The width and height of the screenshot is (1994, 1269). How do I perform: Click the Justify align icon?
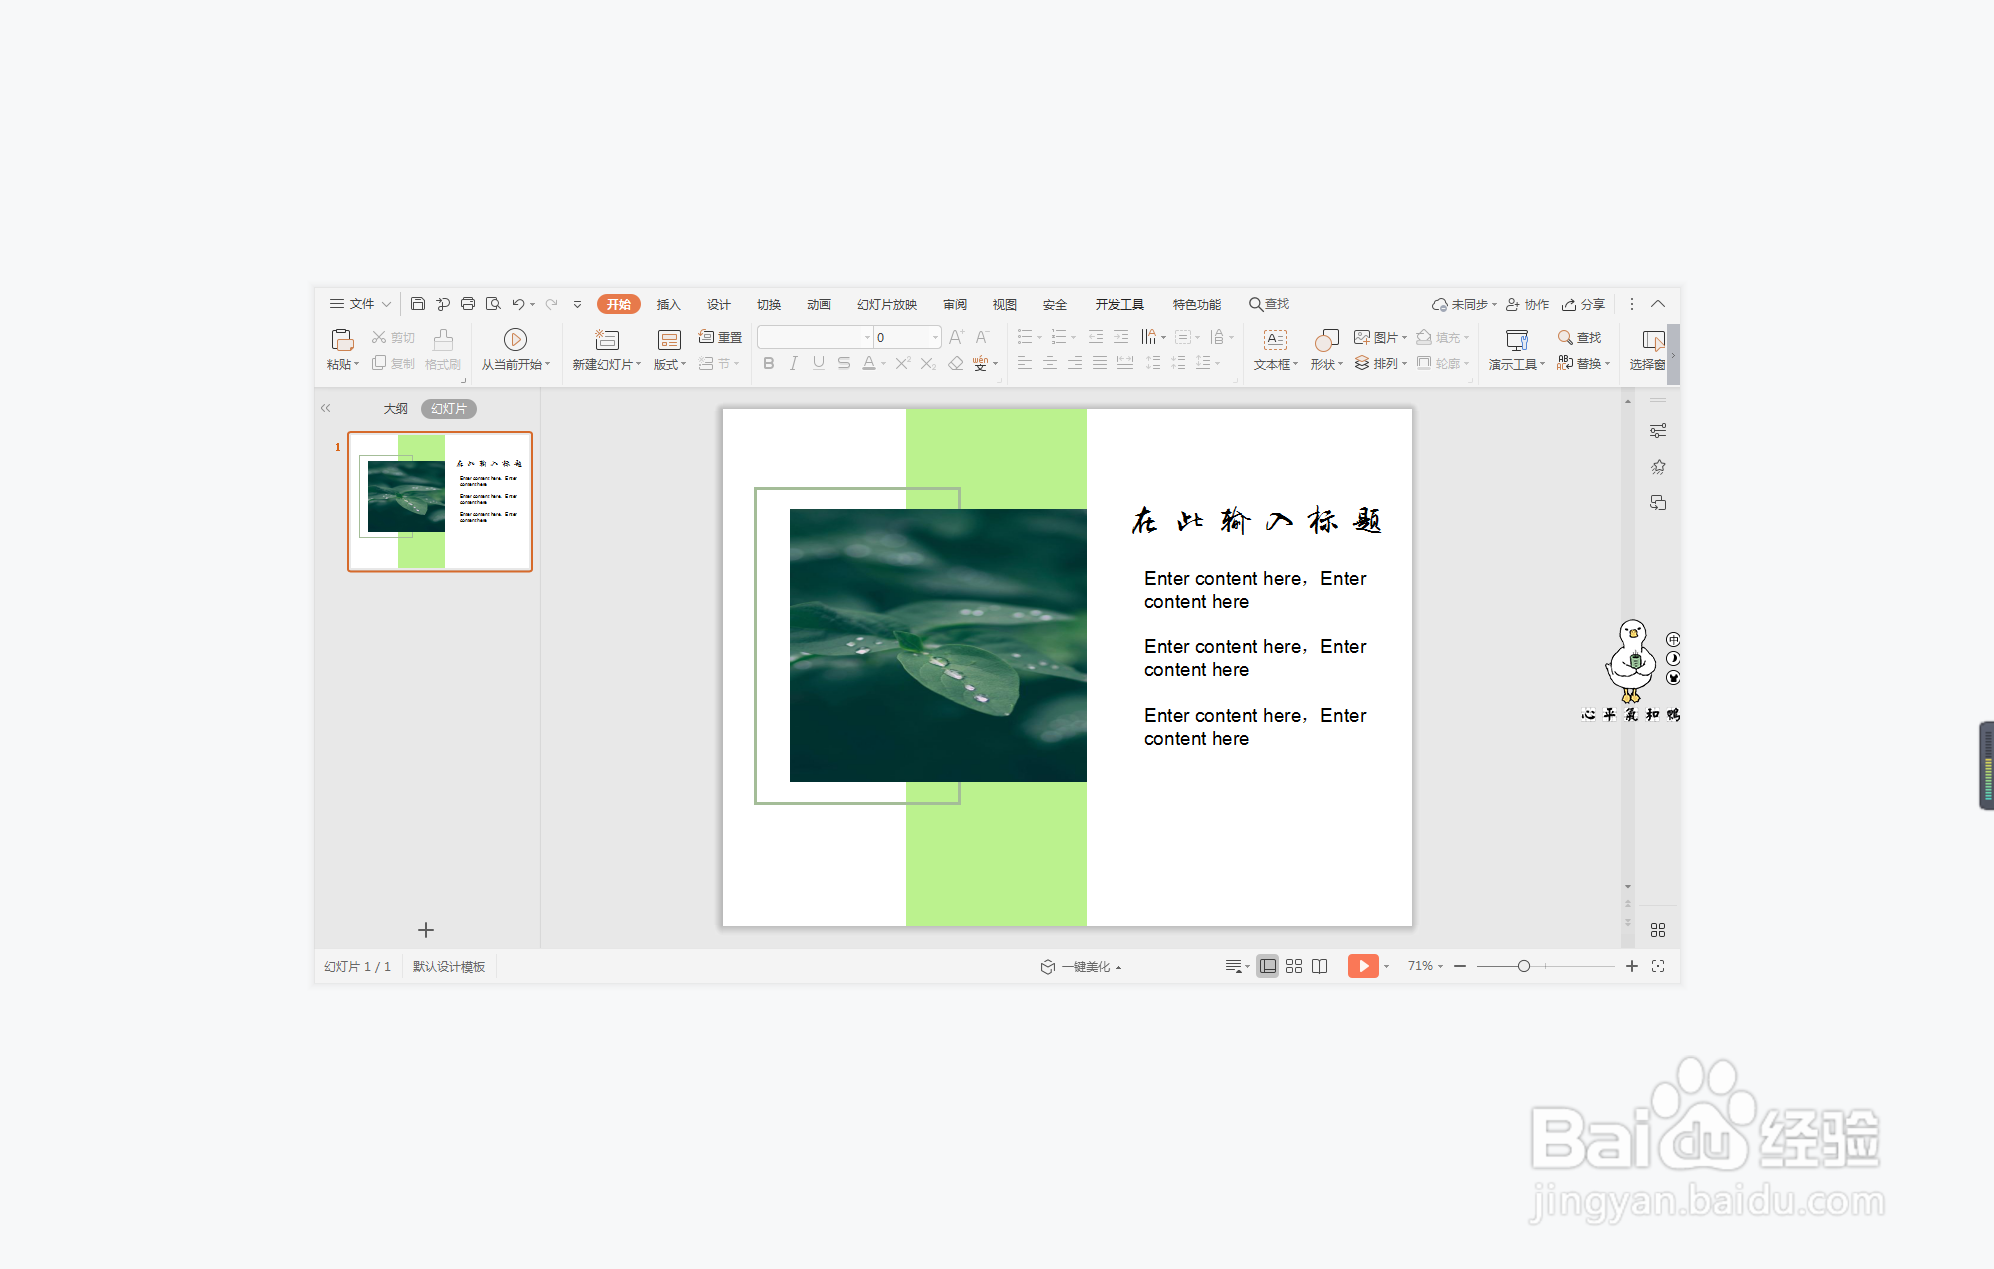pos(1100,363)
